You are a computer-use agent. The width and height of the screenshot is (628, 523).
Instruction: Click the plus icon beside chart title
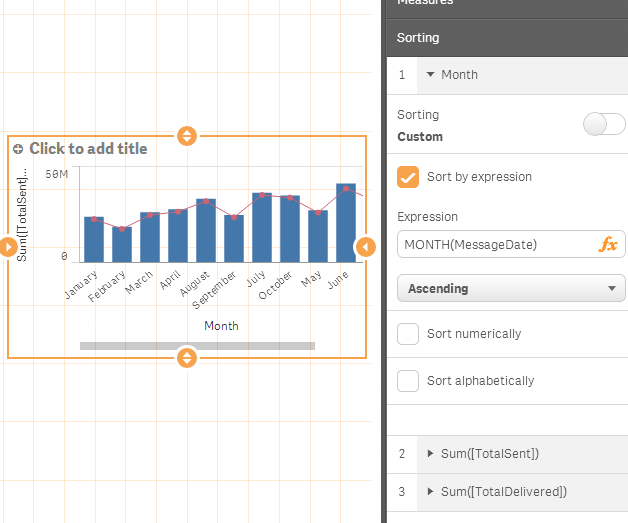click(18, 149)
